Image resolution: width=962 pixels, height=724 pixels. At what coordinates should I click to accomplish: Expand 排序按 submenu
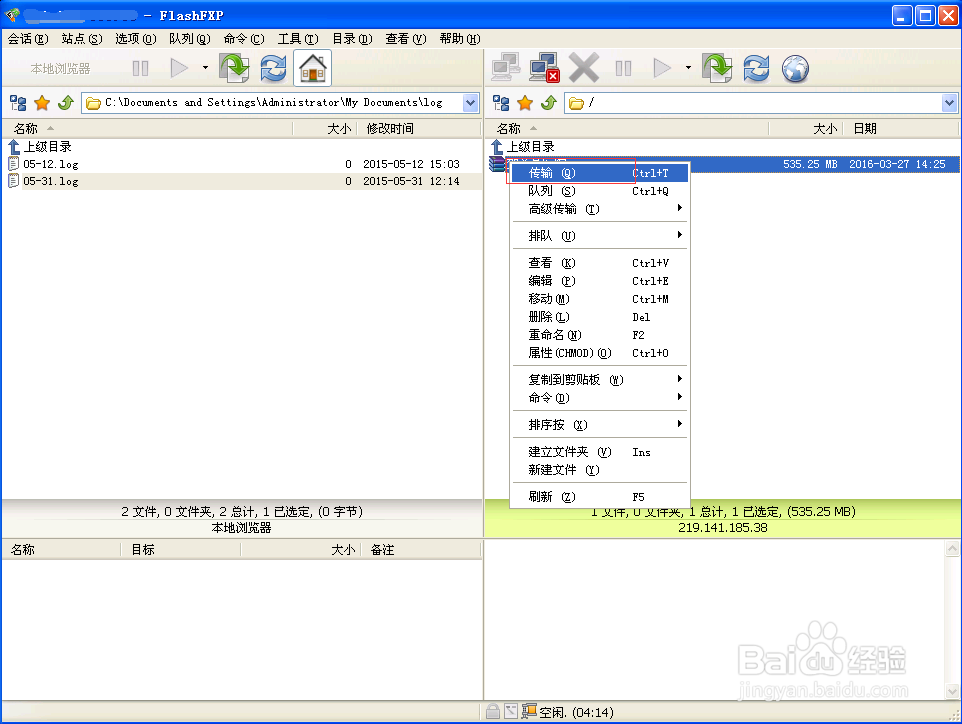(x=599, y=425)
